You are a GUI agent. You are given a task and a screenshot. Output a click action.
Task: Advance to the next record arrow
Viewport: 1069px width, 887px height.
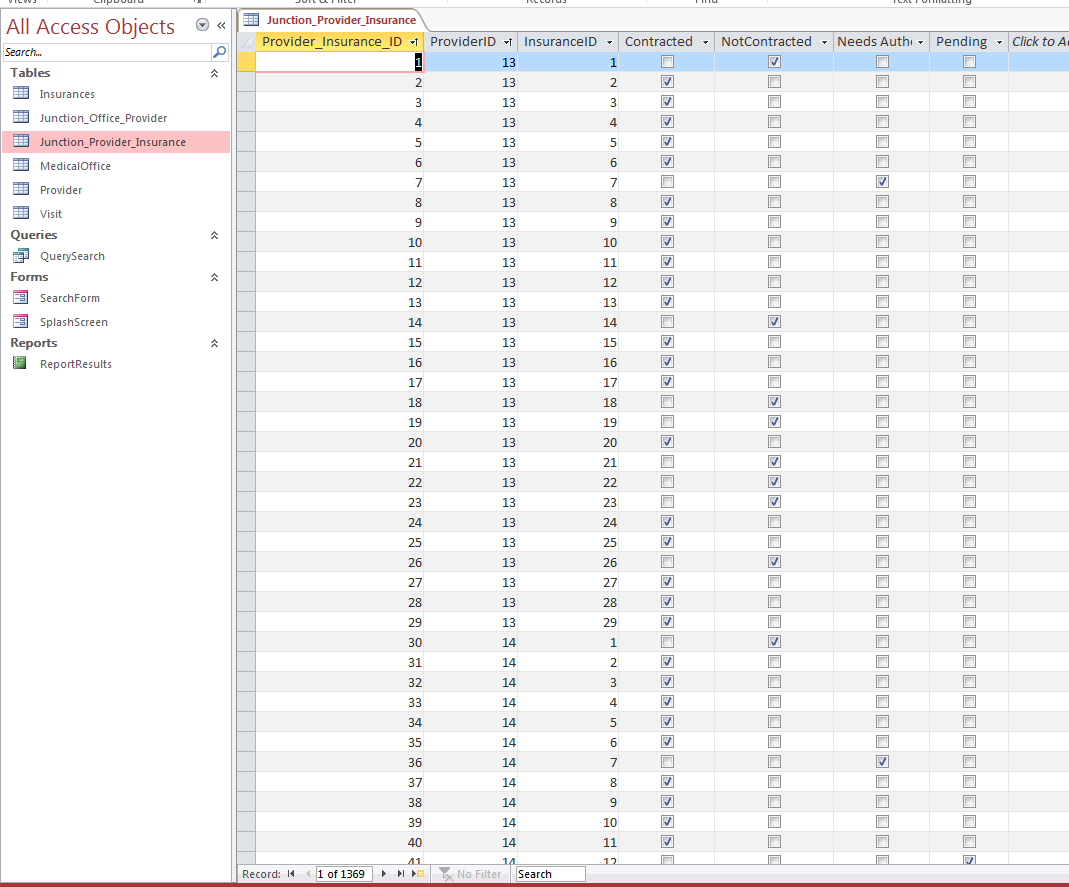pos(384,873)
